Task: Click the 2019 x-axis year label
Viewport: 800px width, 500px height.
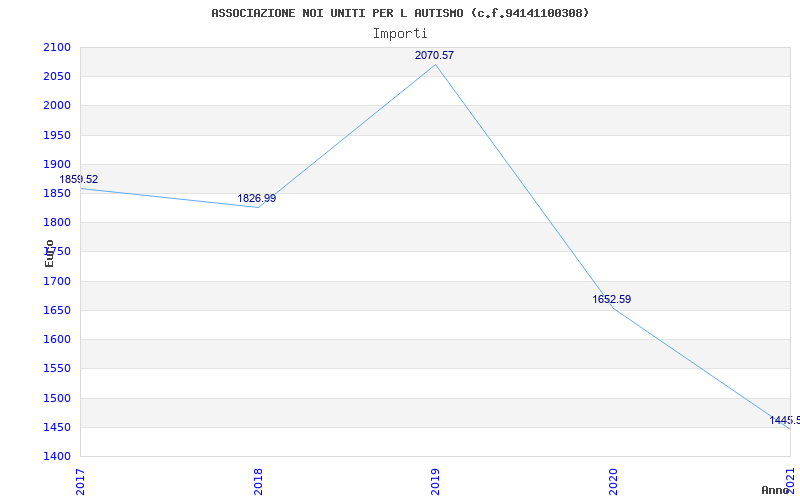Action: point(435,482)
